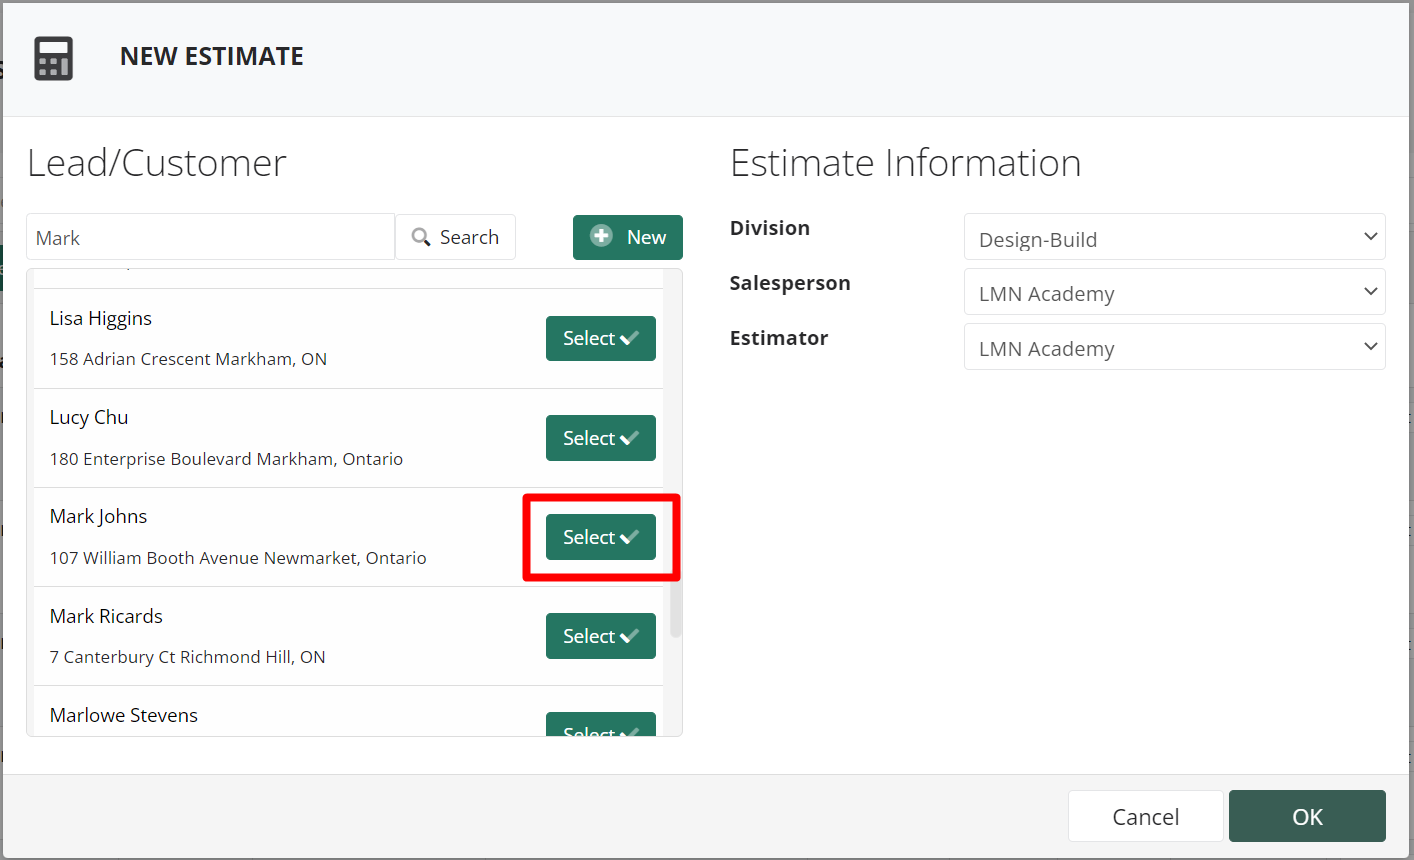The height and width of the screenshot is (860, 1414).
Task: Click the Division label
Action: point(770,228)
